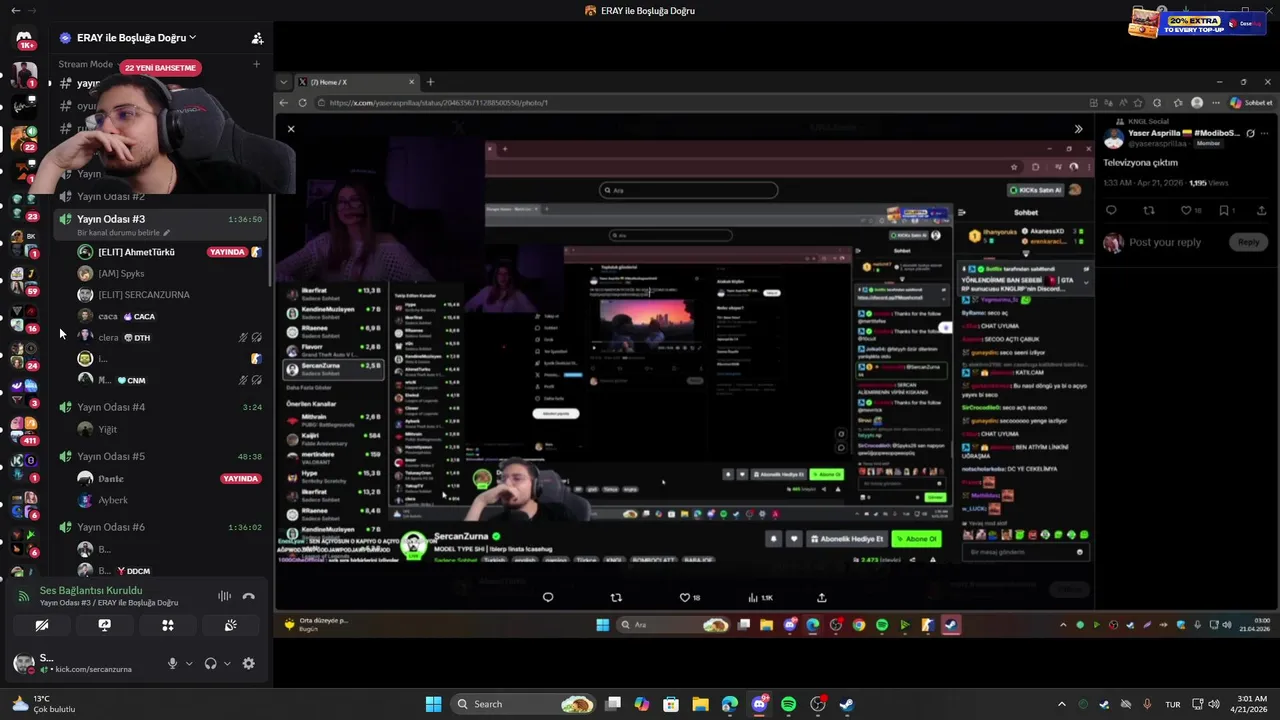1280x720 pixels.
Task: Select user Ayberk in Yayın Odası #5
Action: [113, 500]
